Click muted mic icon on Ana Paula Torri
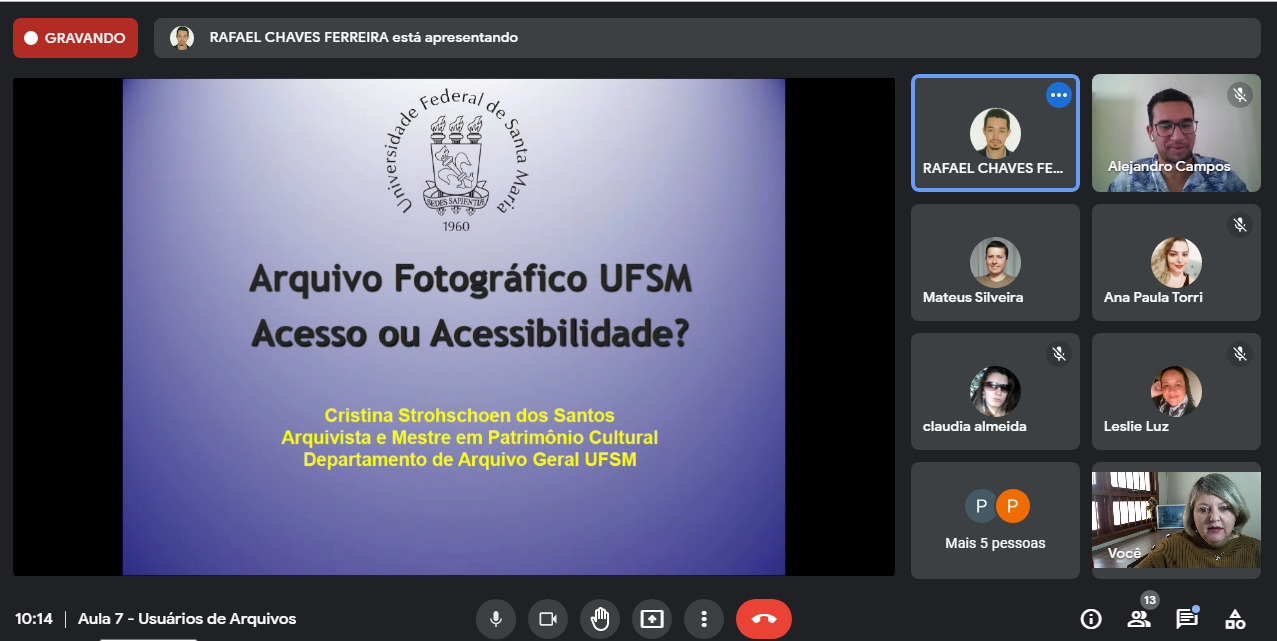The width and height of the screenshot is (1277, 641). click(x=1240, y=225)
